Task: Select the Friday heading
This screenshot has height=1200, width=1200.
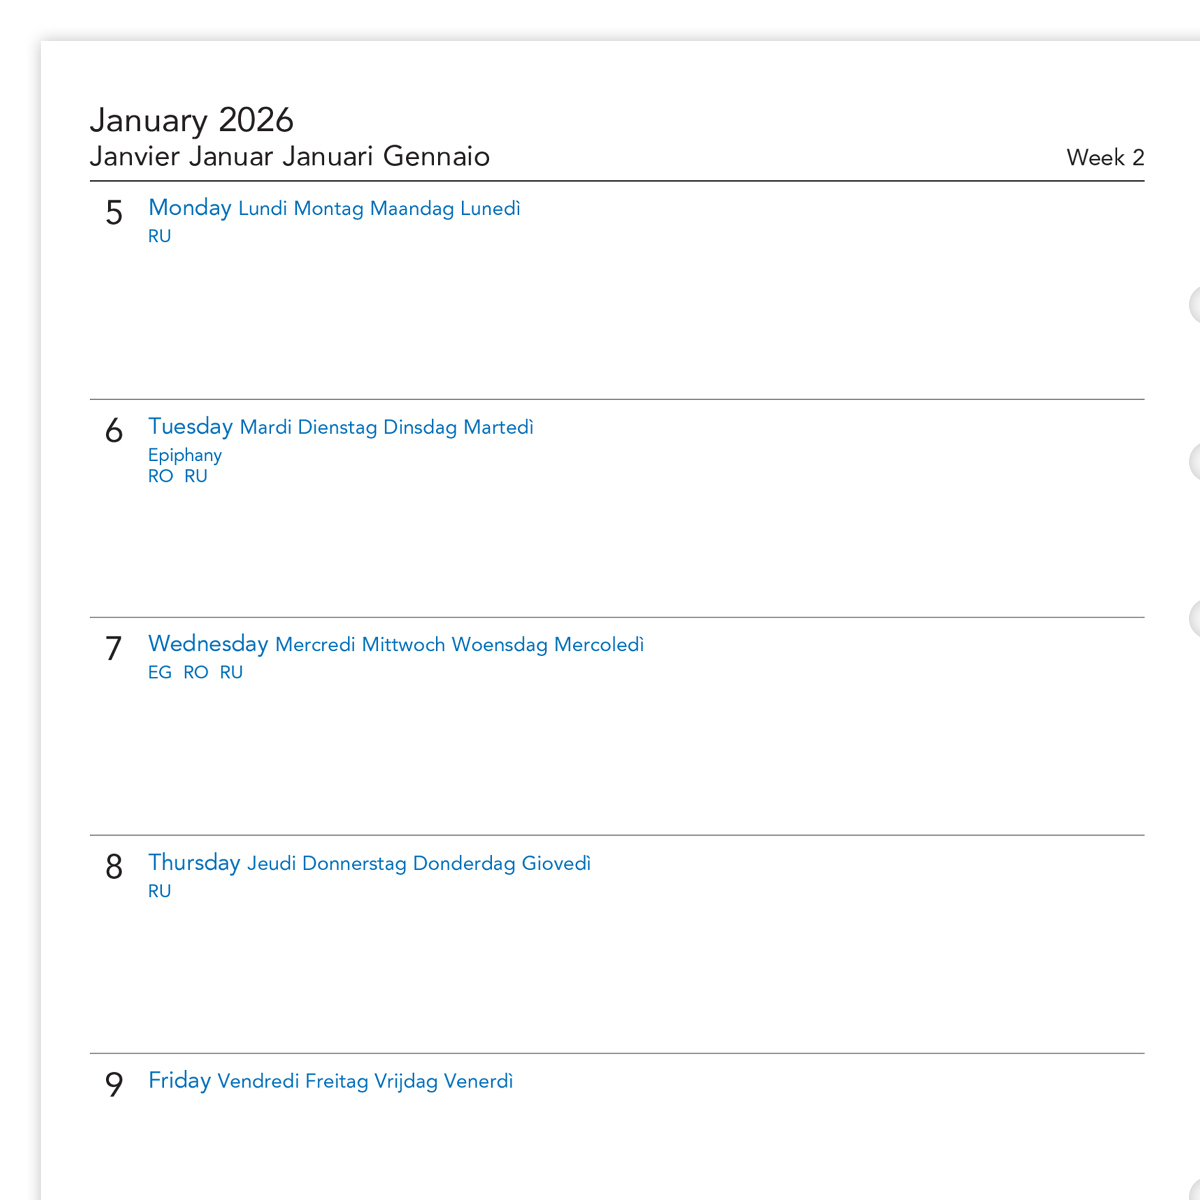Action: (x=180, y=1081)
